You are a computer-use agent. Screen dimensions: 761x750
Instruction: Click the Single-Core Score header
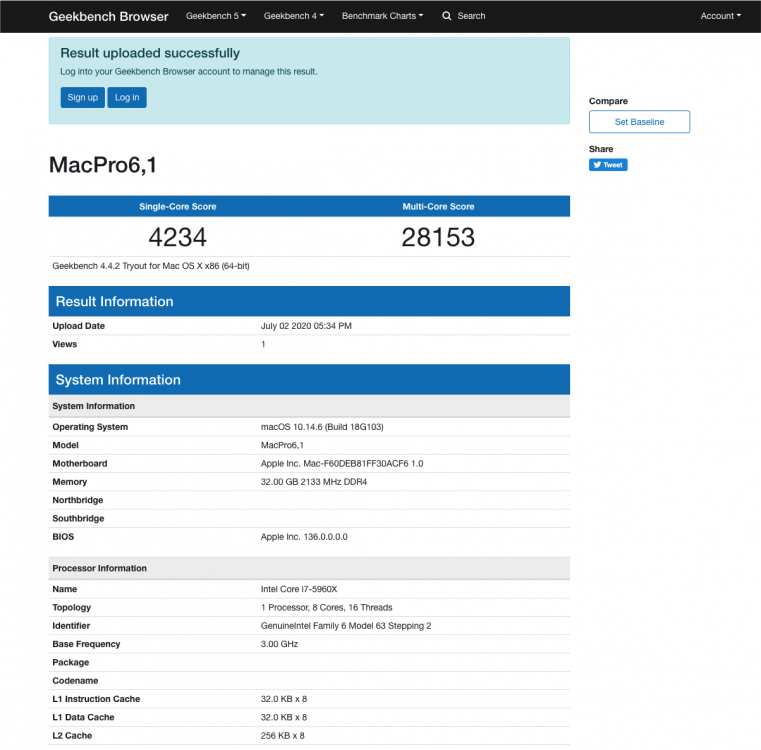tap(178, 207)
